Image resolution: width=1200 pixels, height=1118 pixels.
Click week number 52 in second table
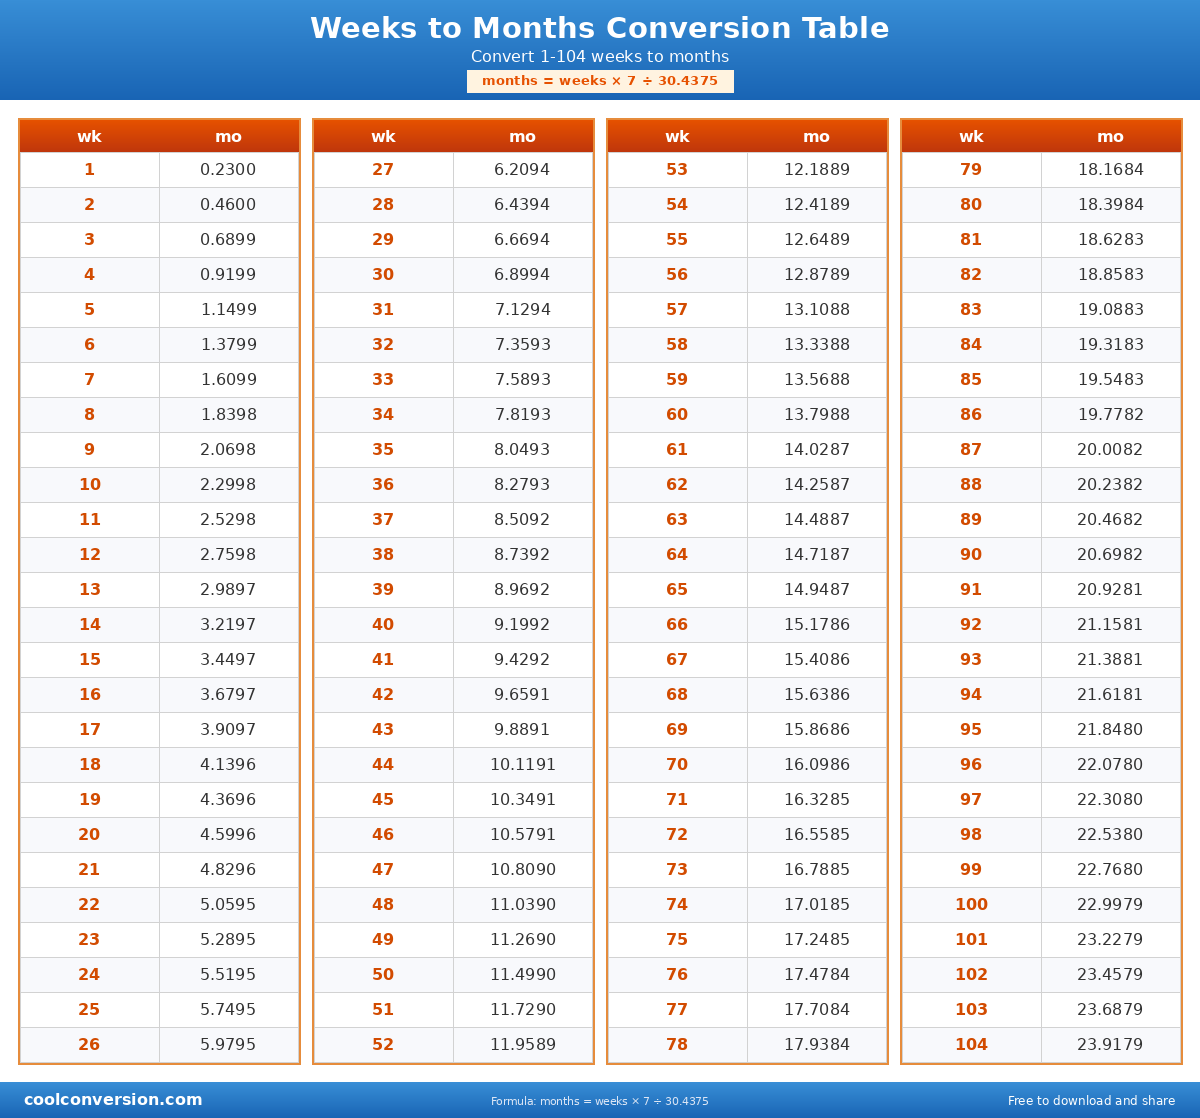383,1045
